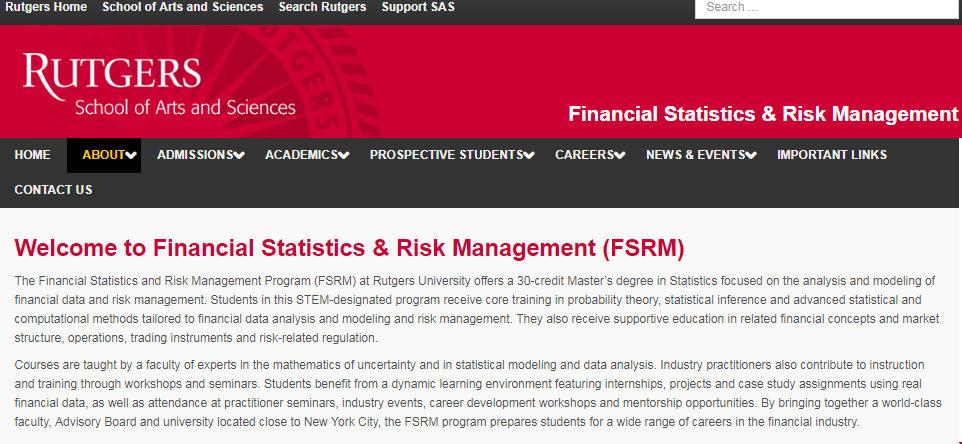The image size is (962, 444).
Task: Select Contact Us in the navigation
Action: click(53, 190)
